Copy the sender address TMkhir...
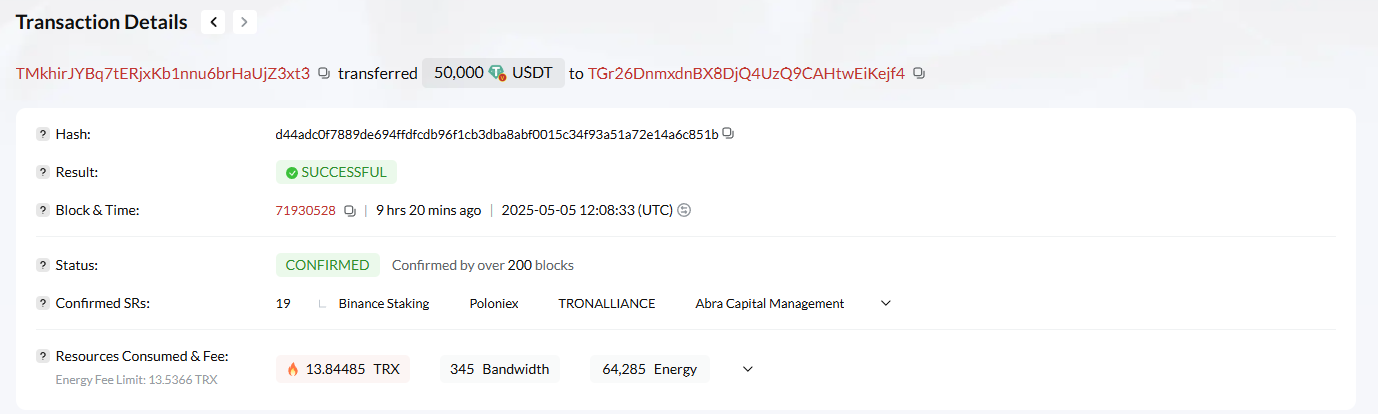 pyautogui.click(x=323, y=74)
